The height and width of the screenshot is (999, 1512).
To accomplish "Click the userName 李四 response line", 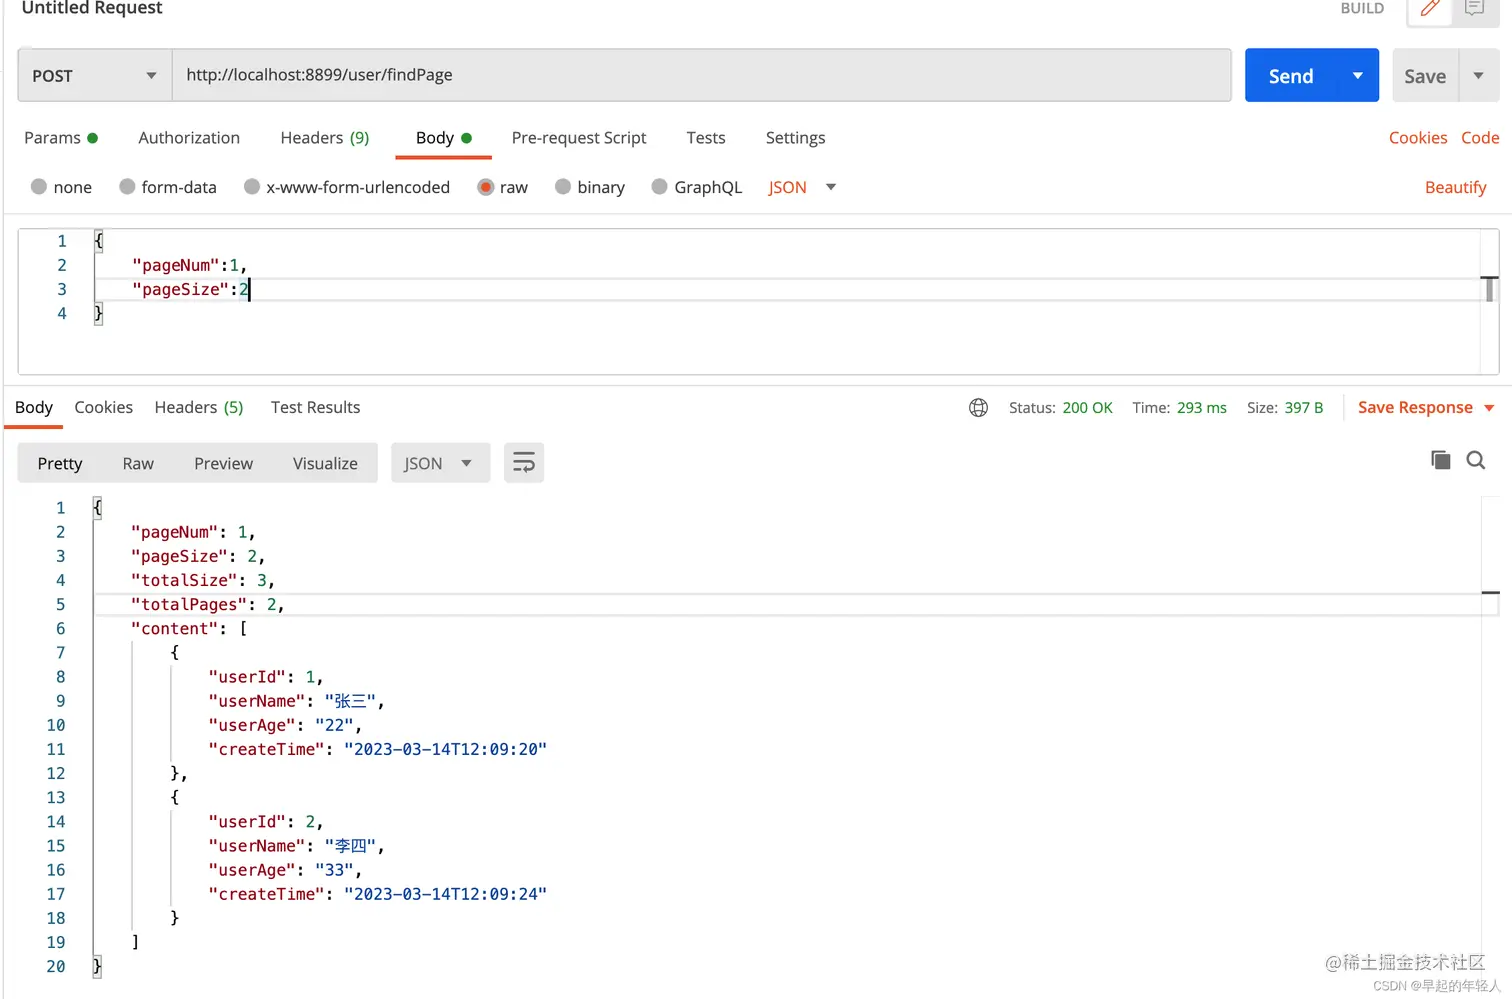I will pos(296,846).
